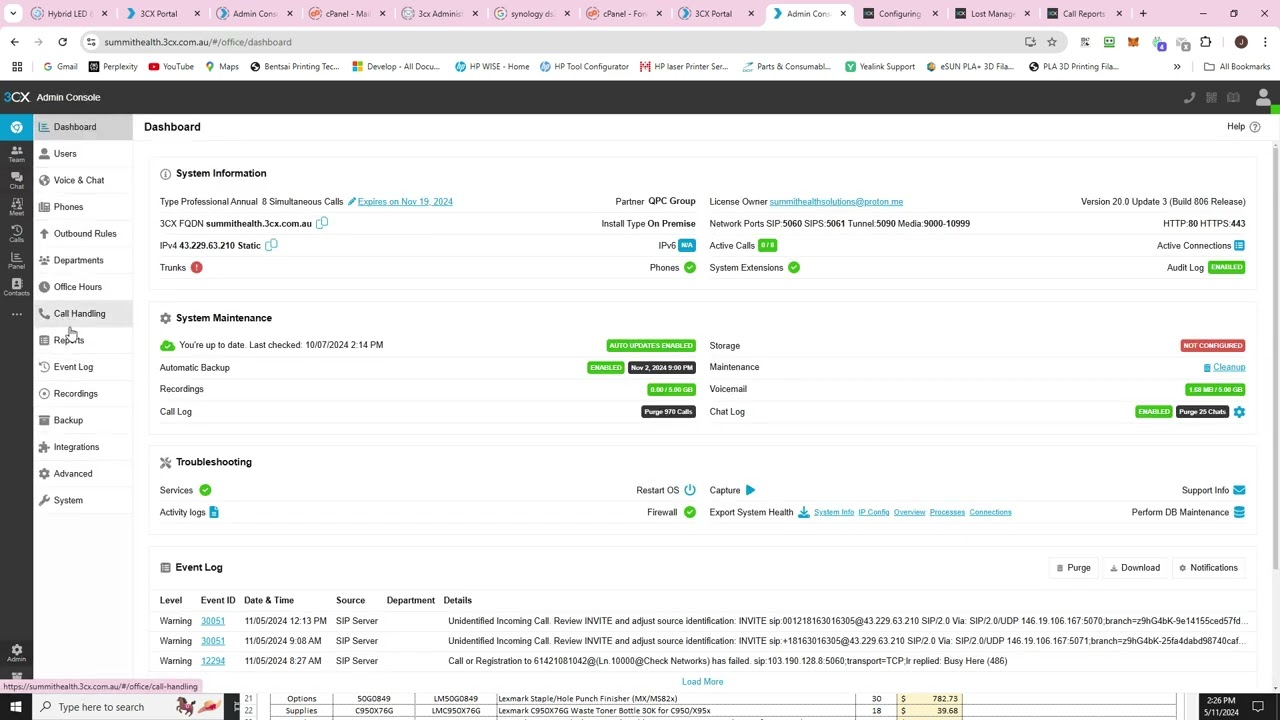Open the Activity logs file icon
The image size is (1280, 720).
click(x=214, y=512)
